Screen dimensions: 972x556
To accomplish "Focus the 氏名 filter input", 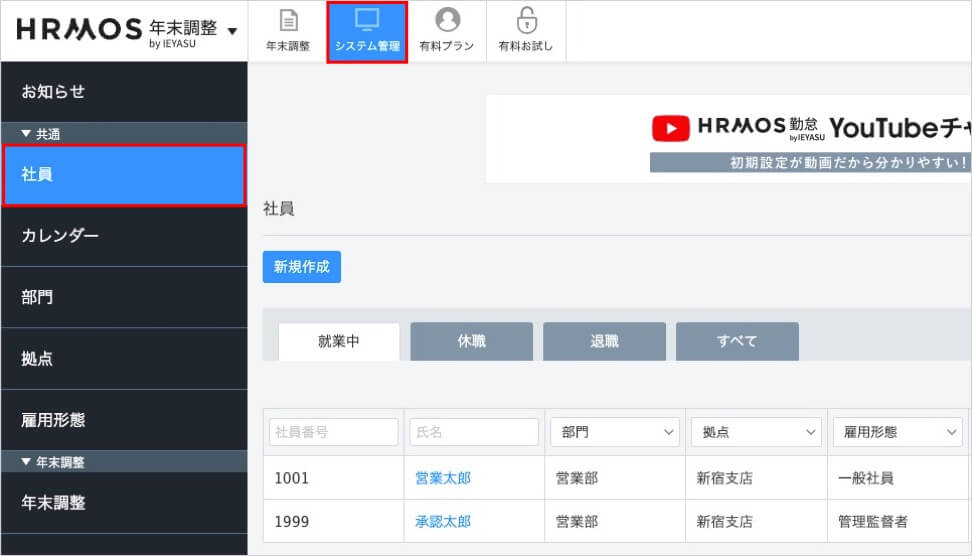I will [474, 432].
